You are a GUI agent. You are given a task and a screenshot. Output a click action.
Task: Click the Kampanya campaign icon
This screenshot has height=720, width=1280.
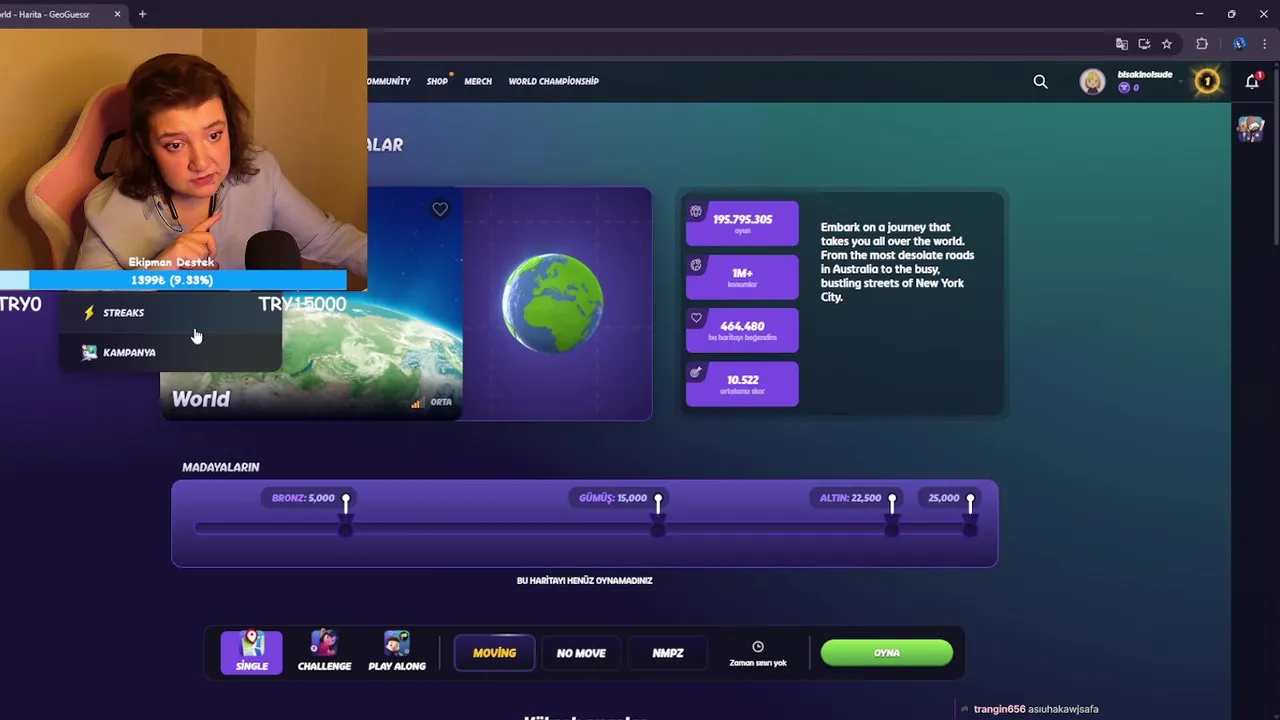[89, 352]
